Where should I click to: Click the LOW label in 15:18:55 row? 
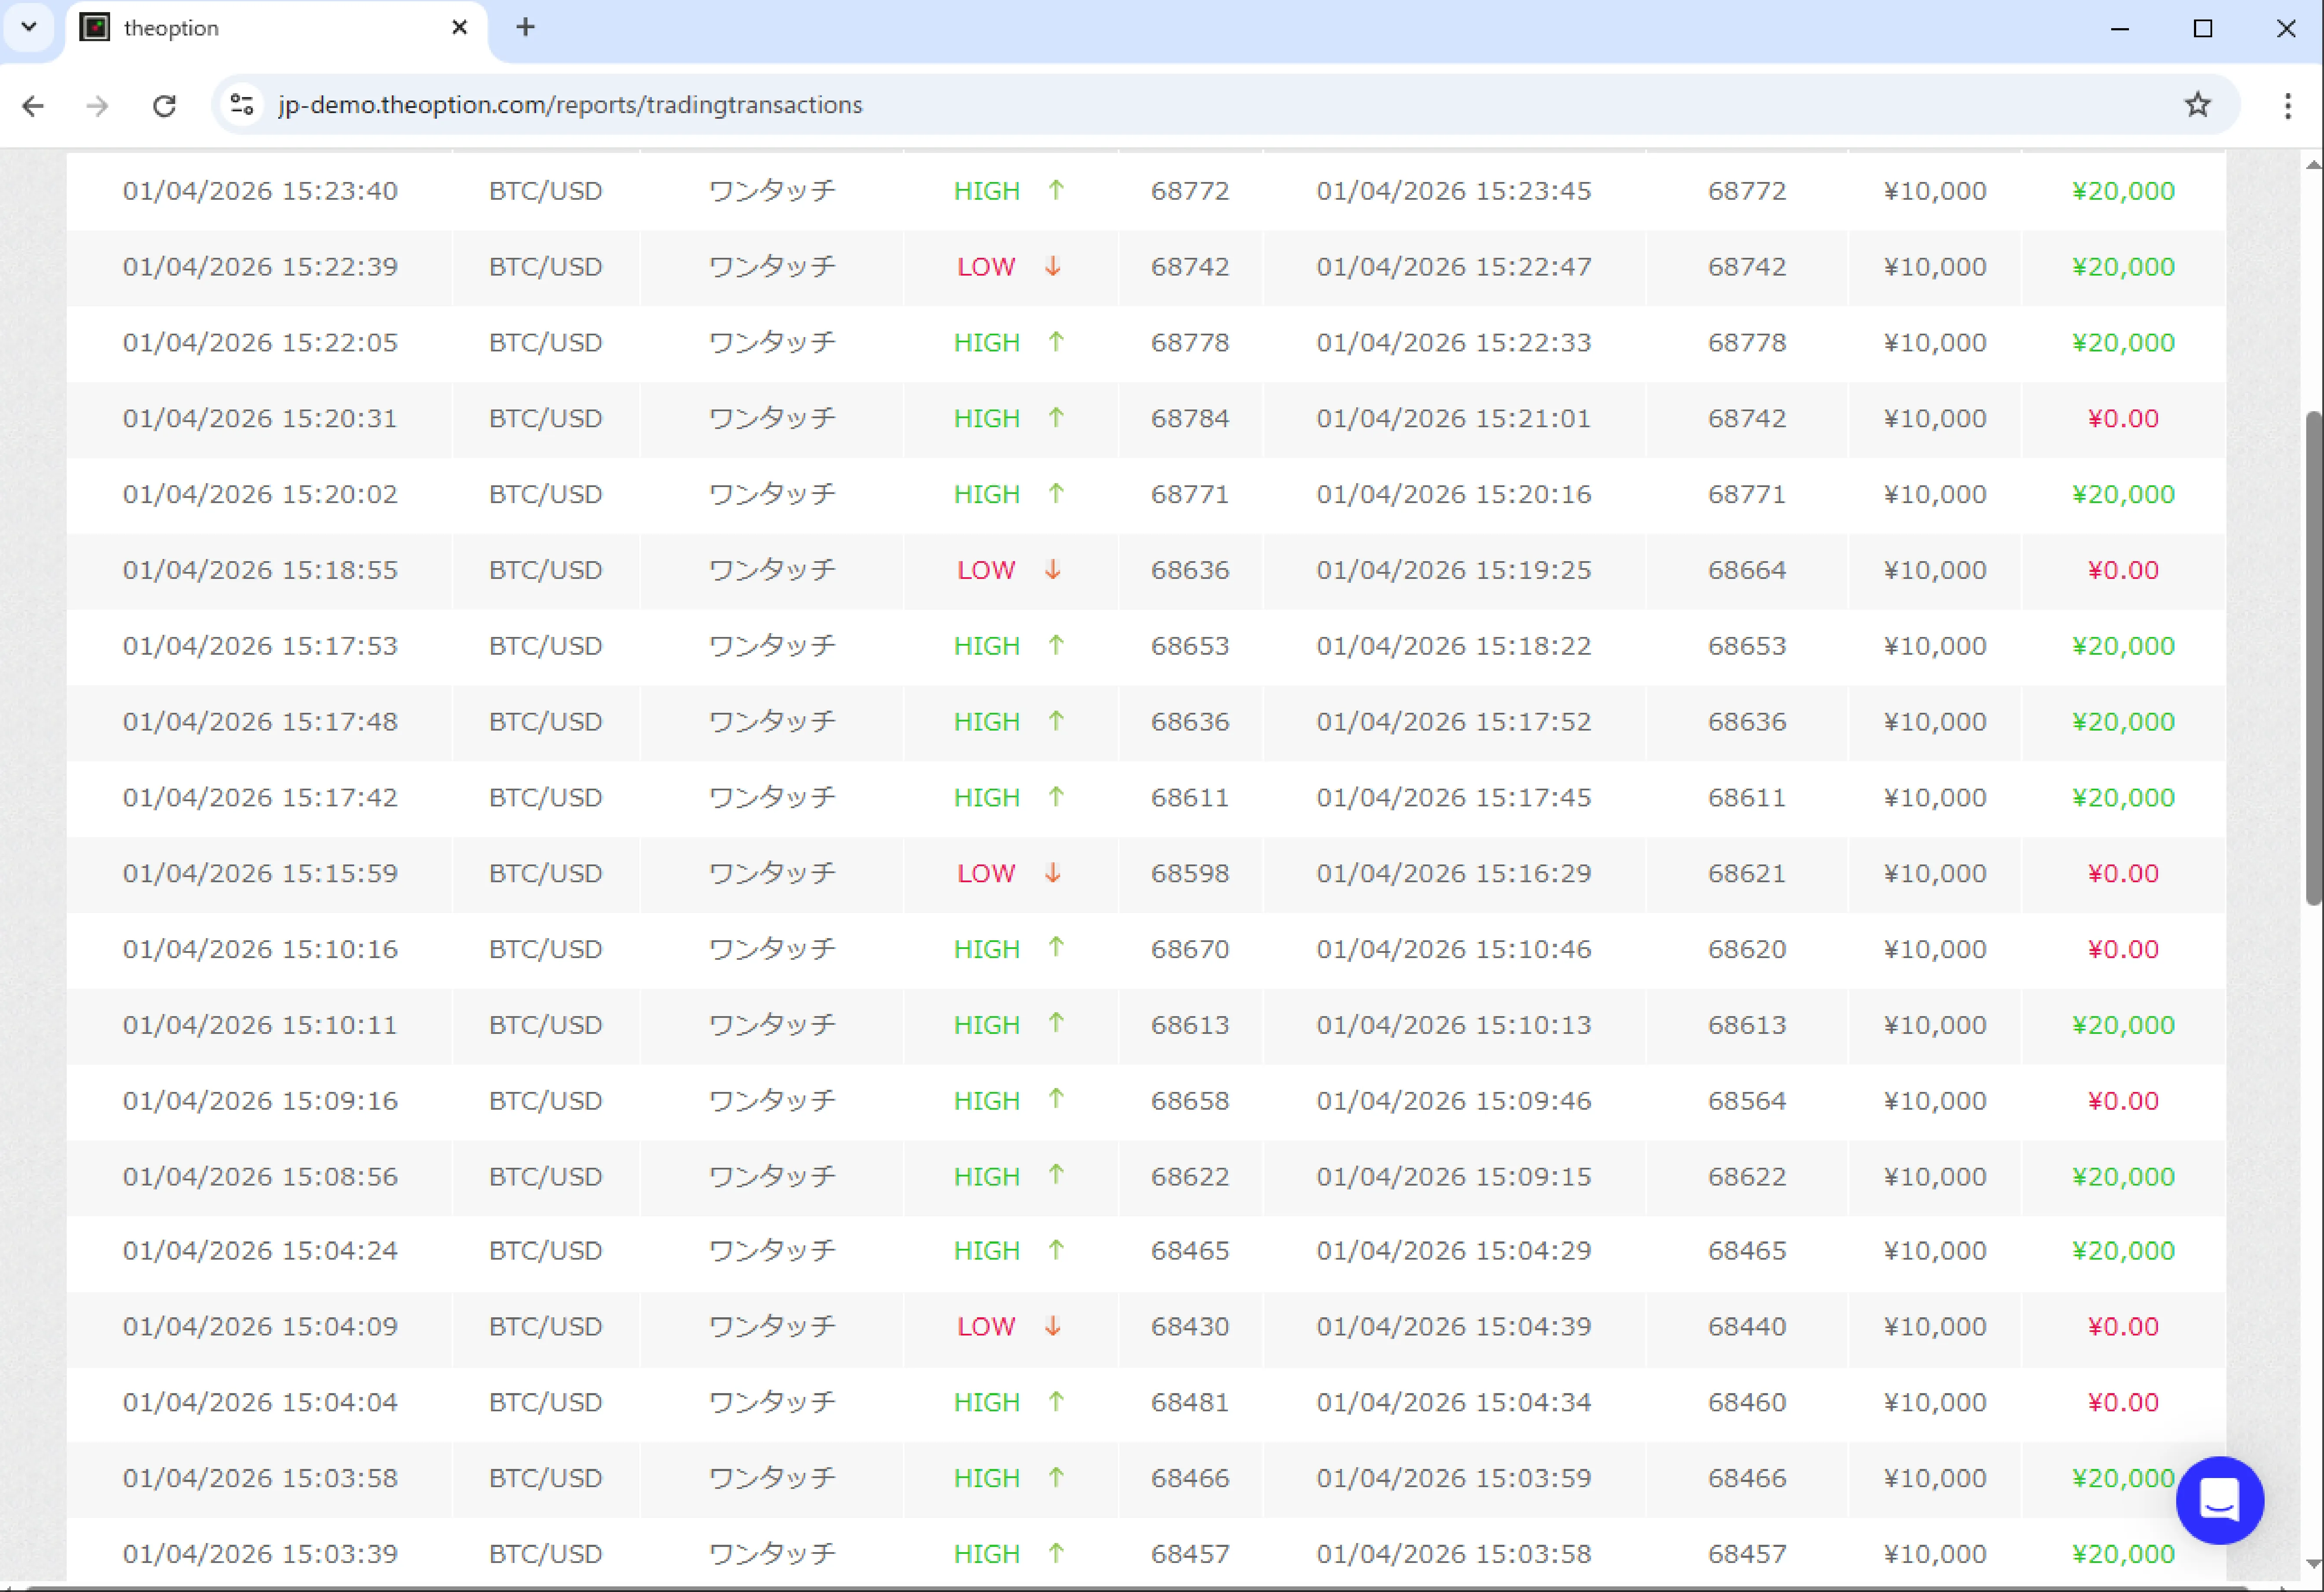point(986,570)
